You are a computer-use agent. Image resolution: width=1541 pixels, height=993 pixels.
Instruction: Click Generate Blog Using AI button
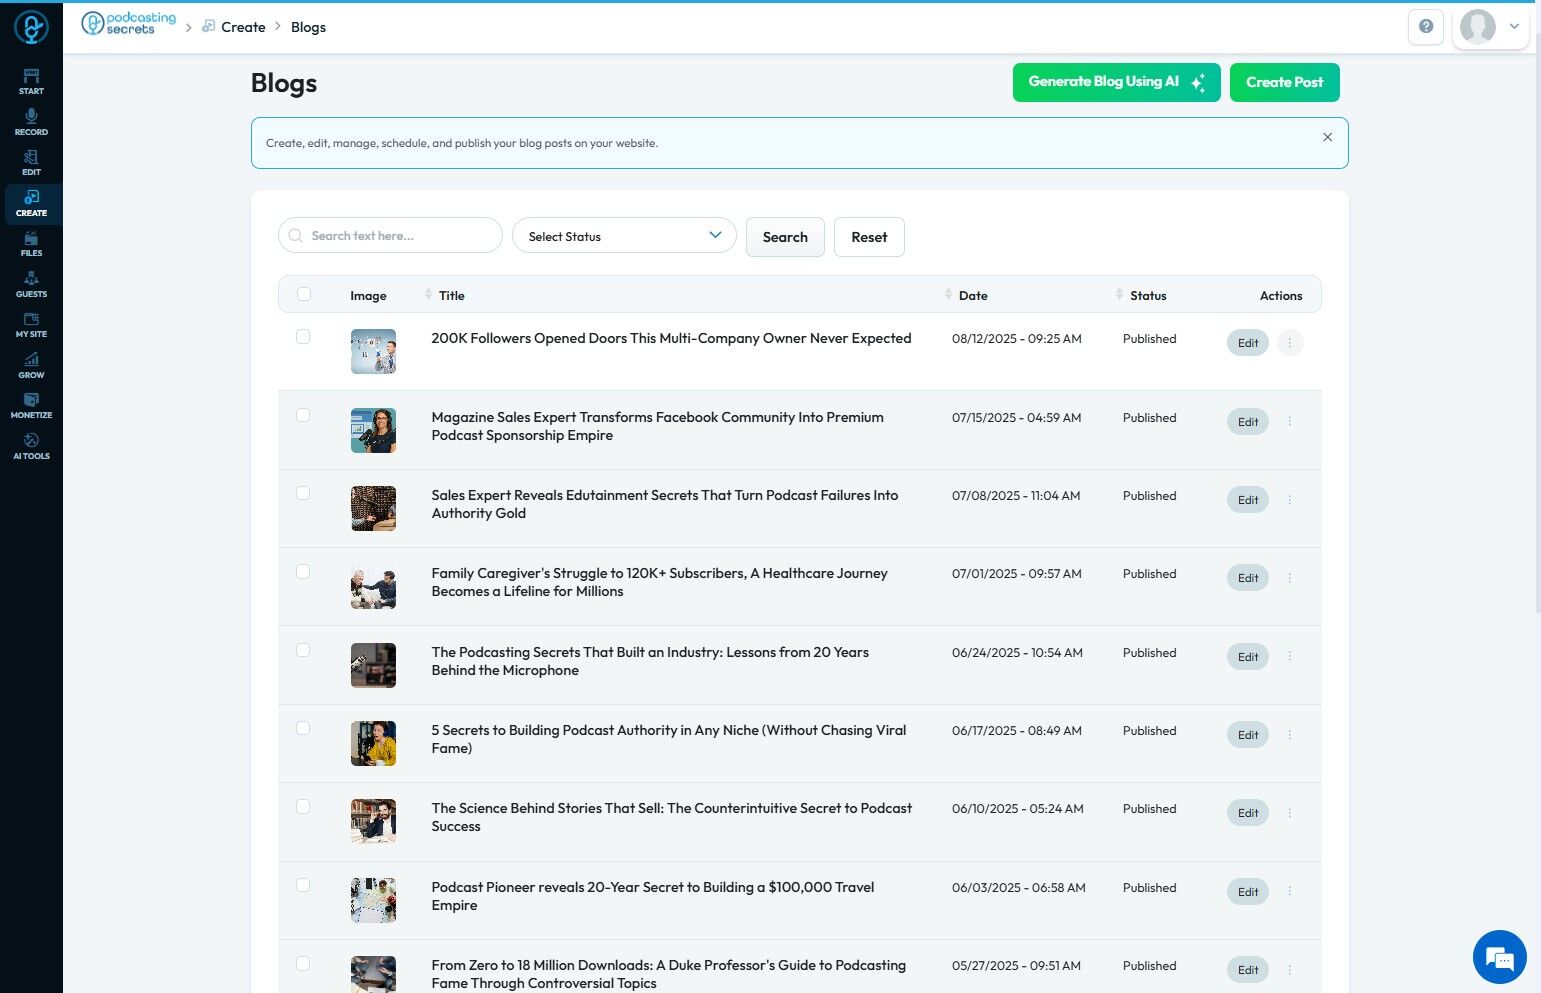(1116, 82)
